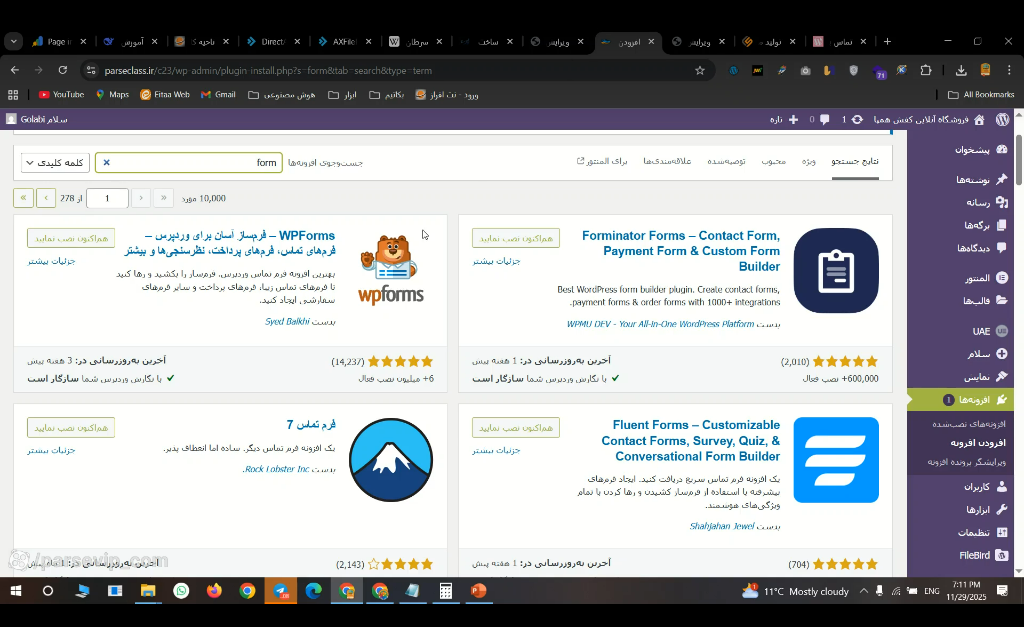Go to the last page of results
The image size is (1024, 627).
[x=24, y=198]
